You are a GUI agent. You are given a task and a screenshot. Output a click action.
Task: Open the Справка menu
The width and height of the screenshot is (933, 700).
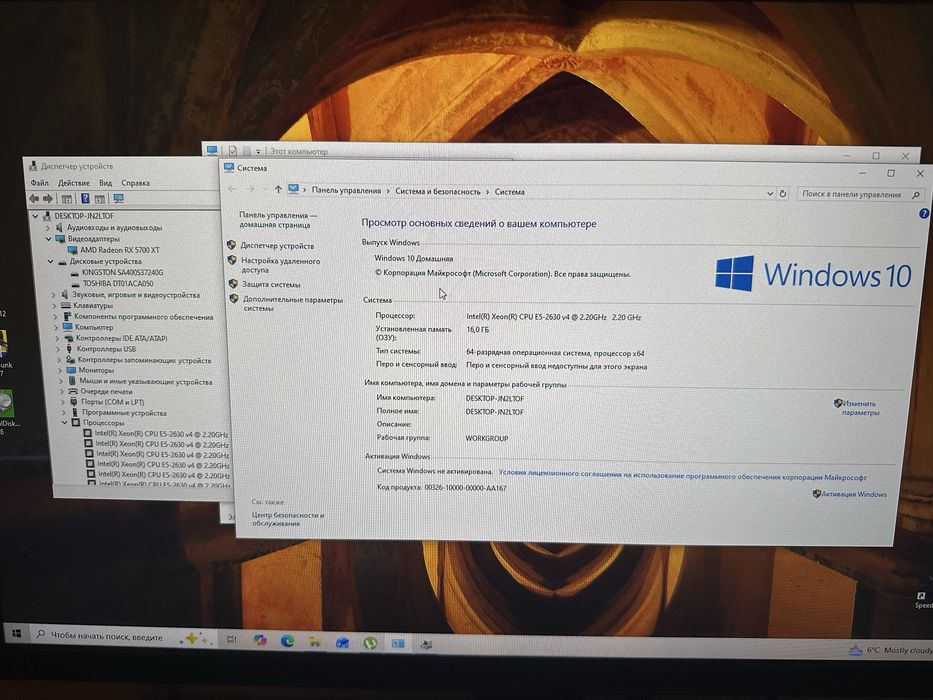(135, 183)
